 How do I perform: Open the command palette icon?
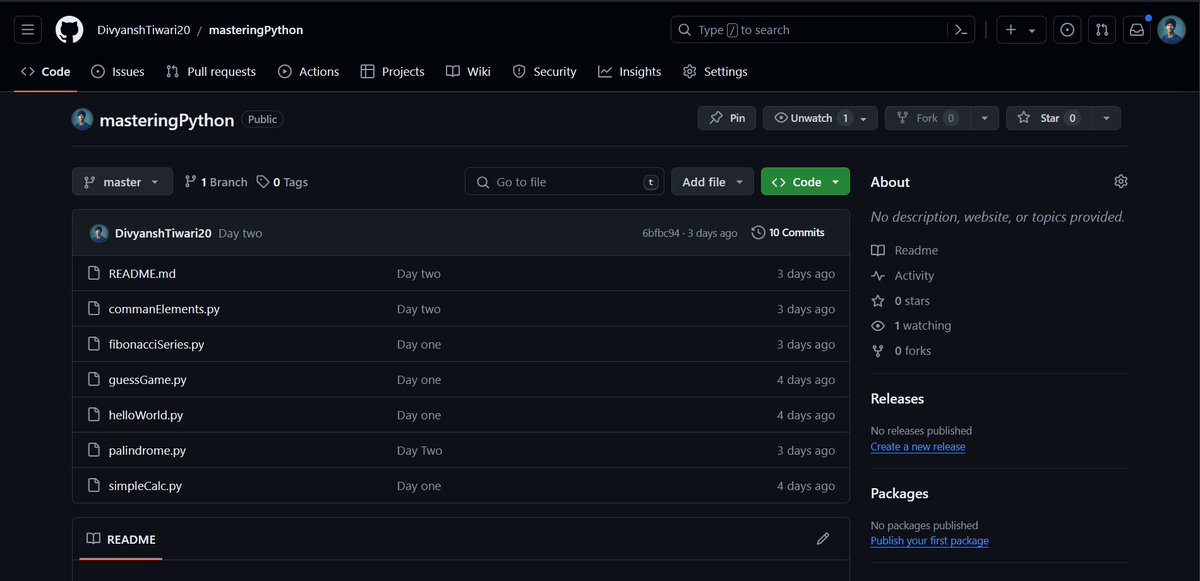(x=960, y=30)
